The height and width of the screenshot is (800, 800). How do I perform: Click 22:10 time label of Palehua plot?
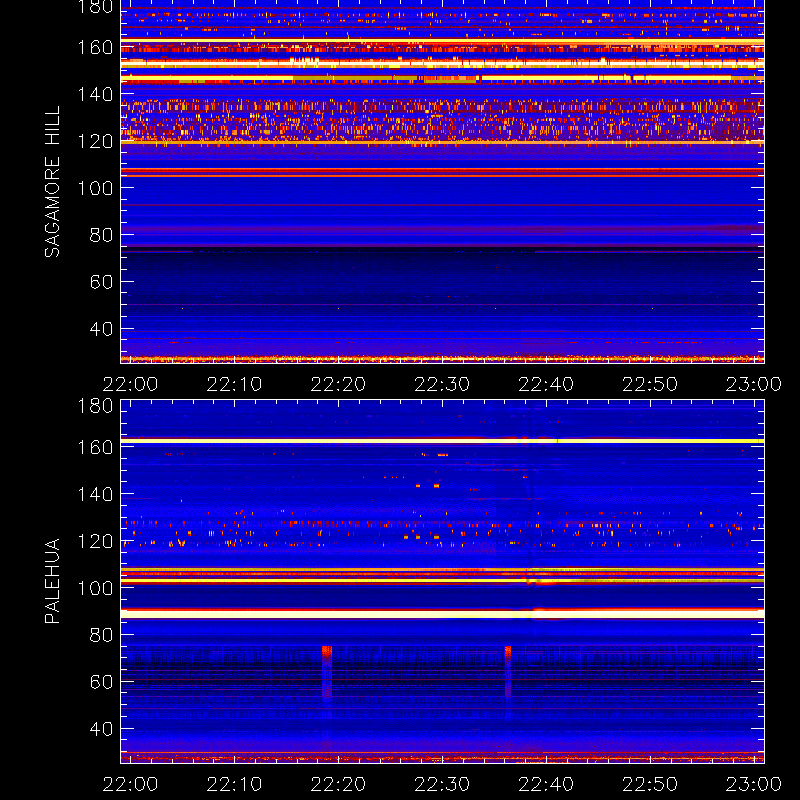pos(234,784)
